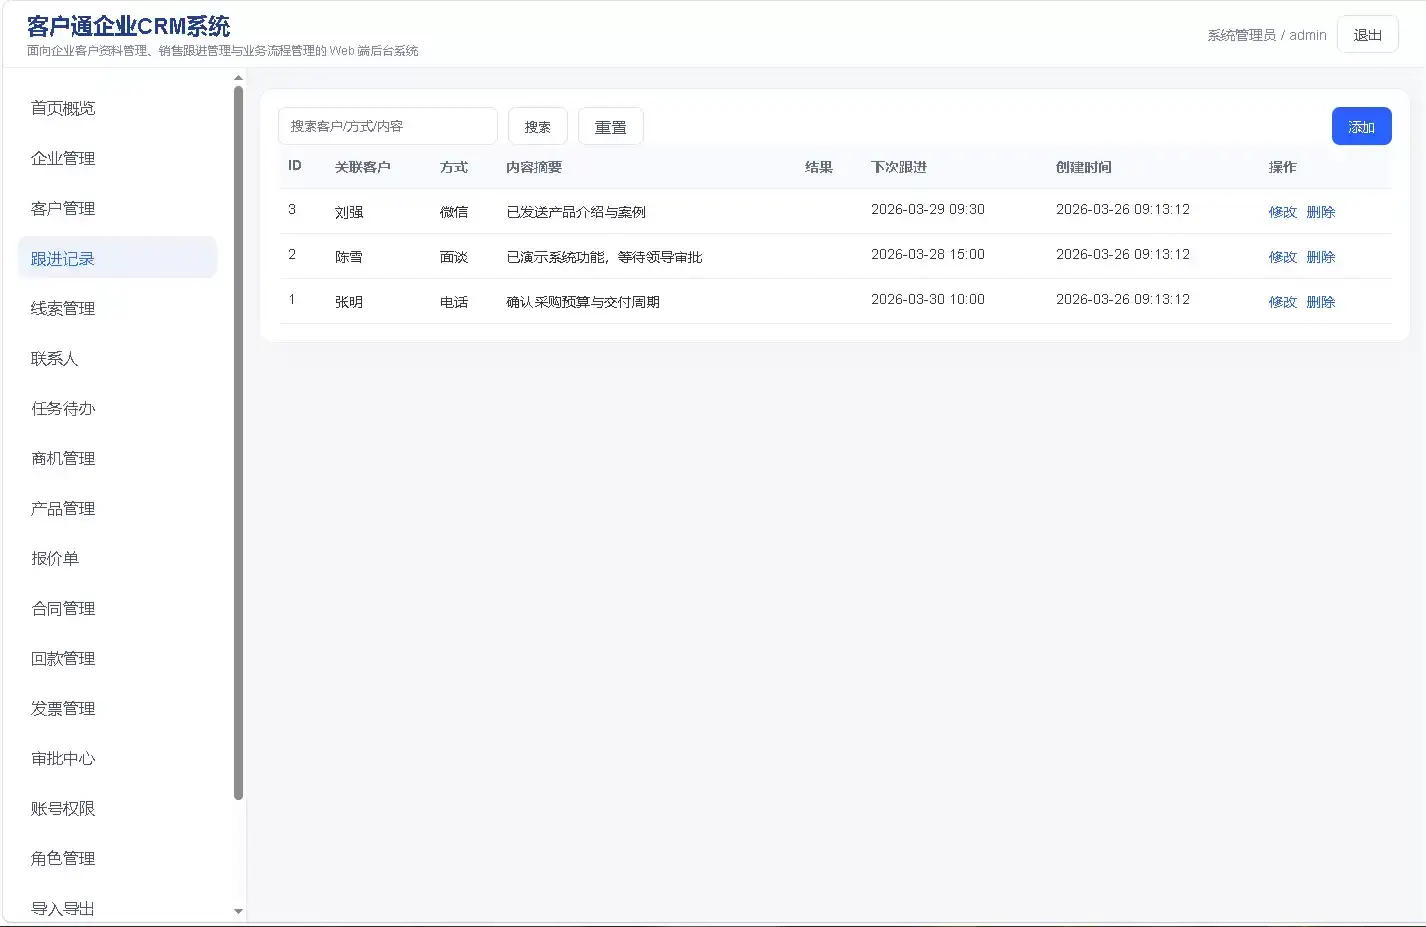1426x927 pixels.
Task: Click inside the search input field
Action: click(x=387, y=126)
